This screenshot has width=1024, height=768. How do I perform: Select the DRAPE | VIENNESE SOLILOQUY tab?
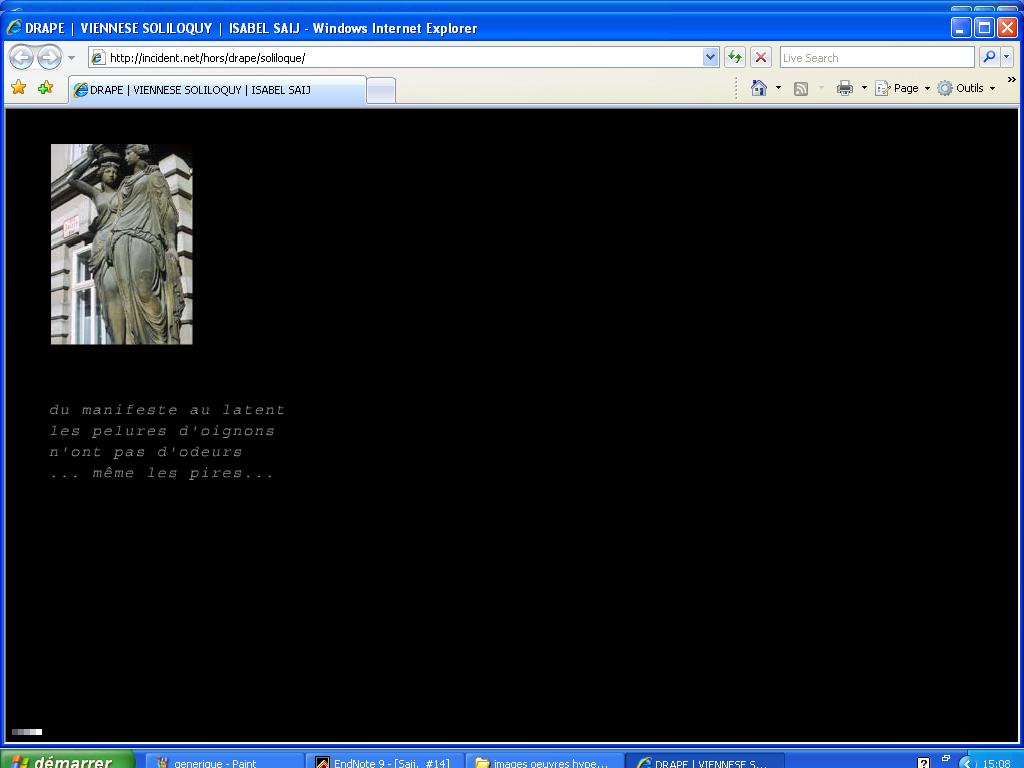[217, 90]
